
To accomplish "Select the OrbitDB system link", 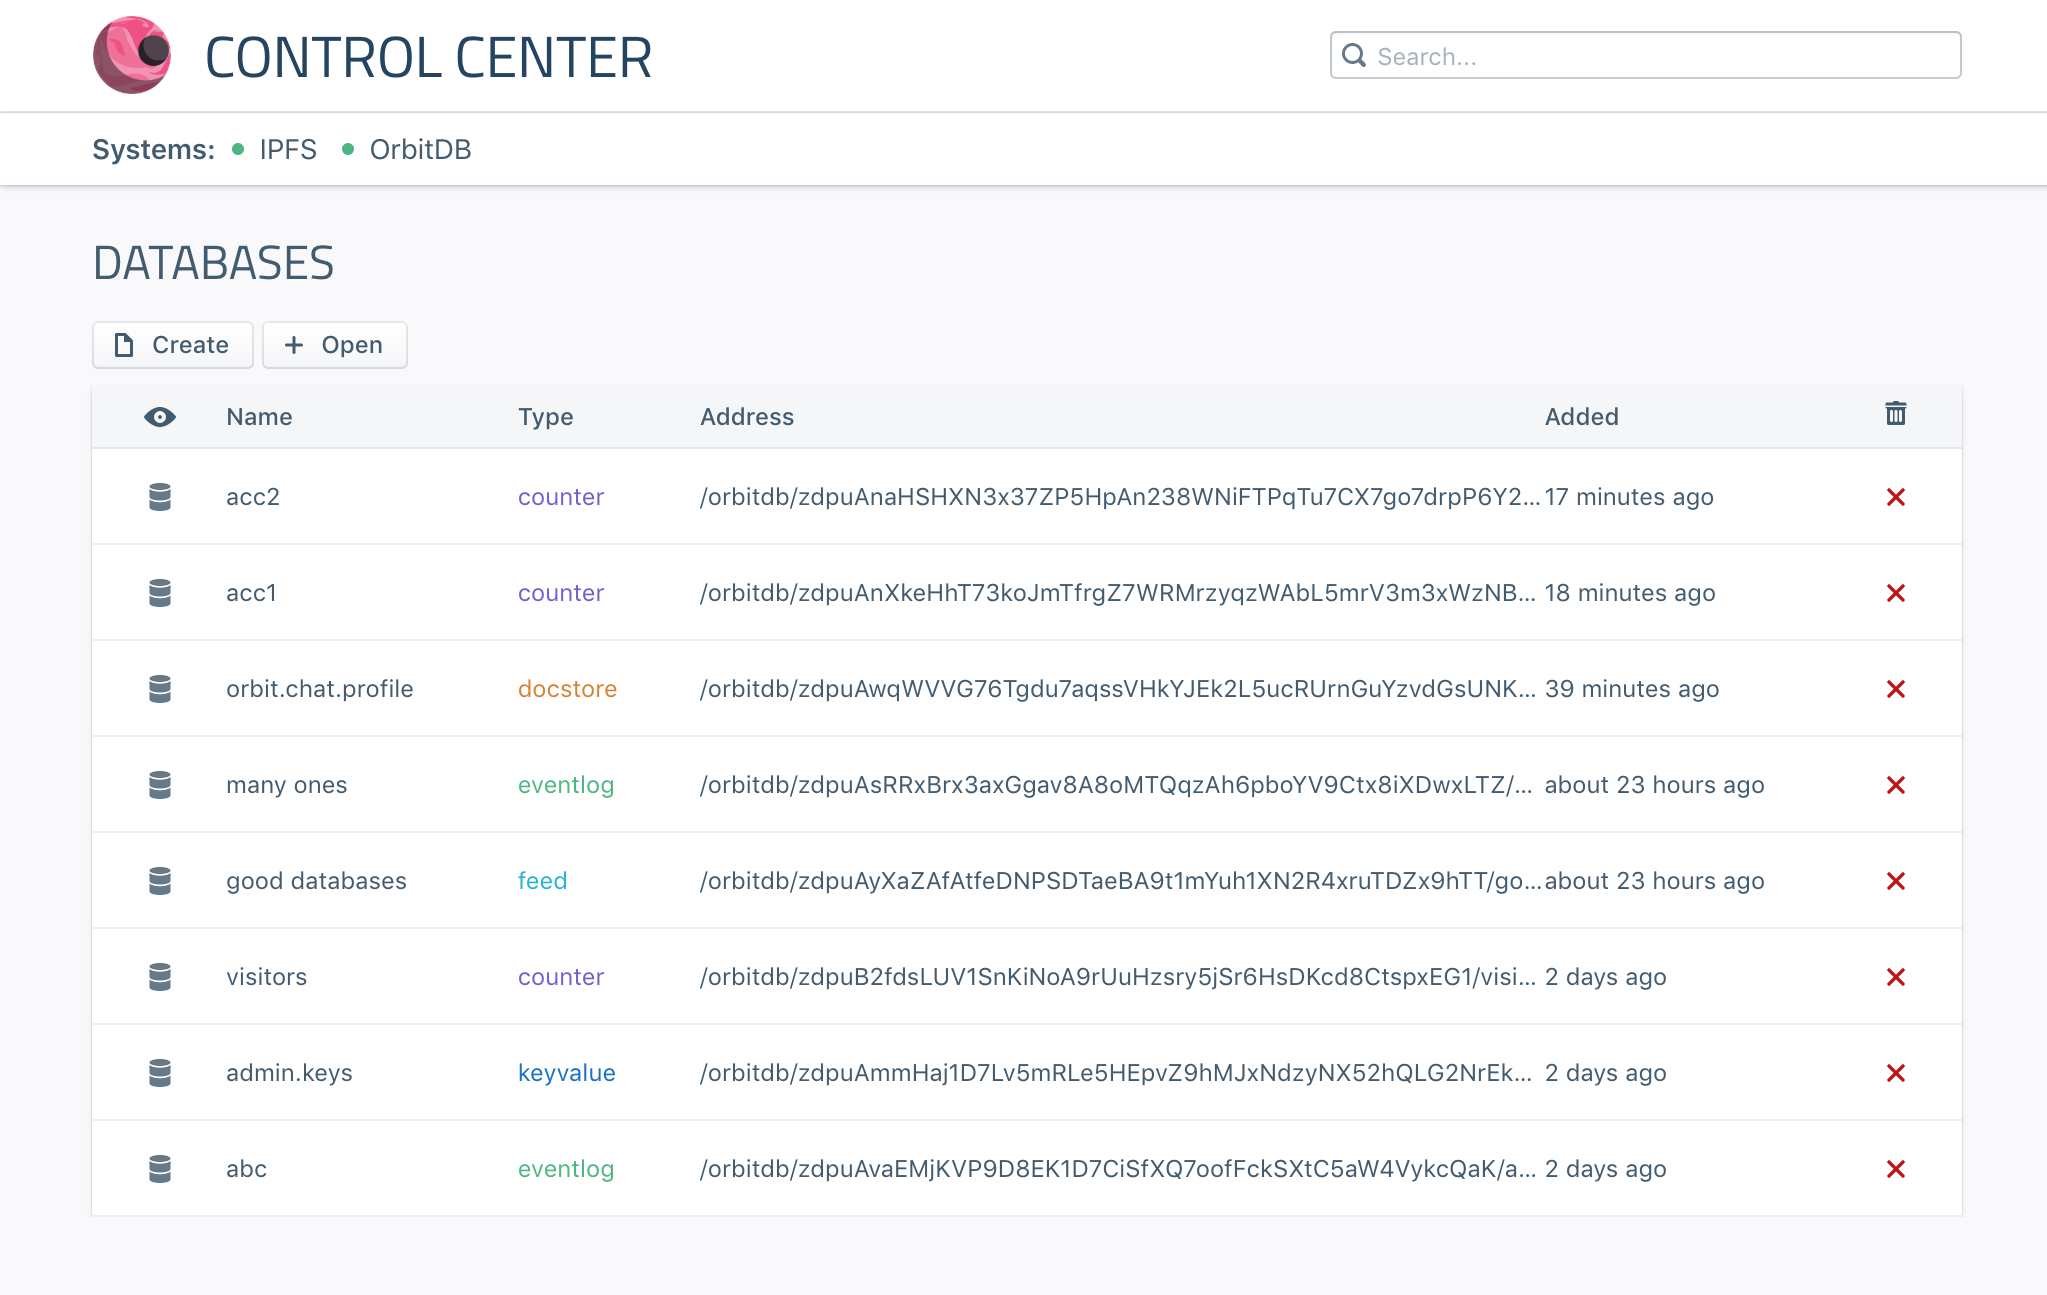I will click(x=420, y=149).
